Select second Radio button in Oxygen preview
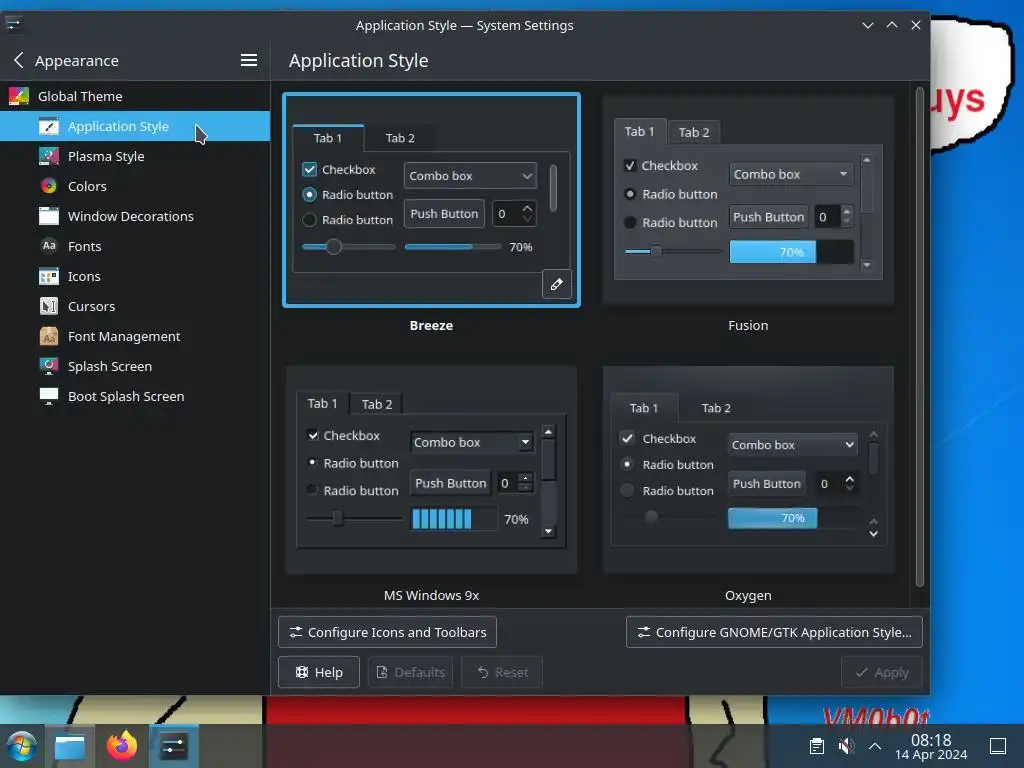 point(627,490)
